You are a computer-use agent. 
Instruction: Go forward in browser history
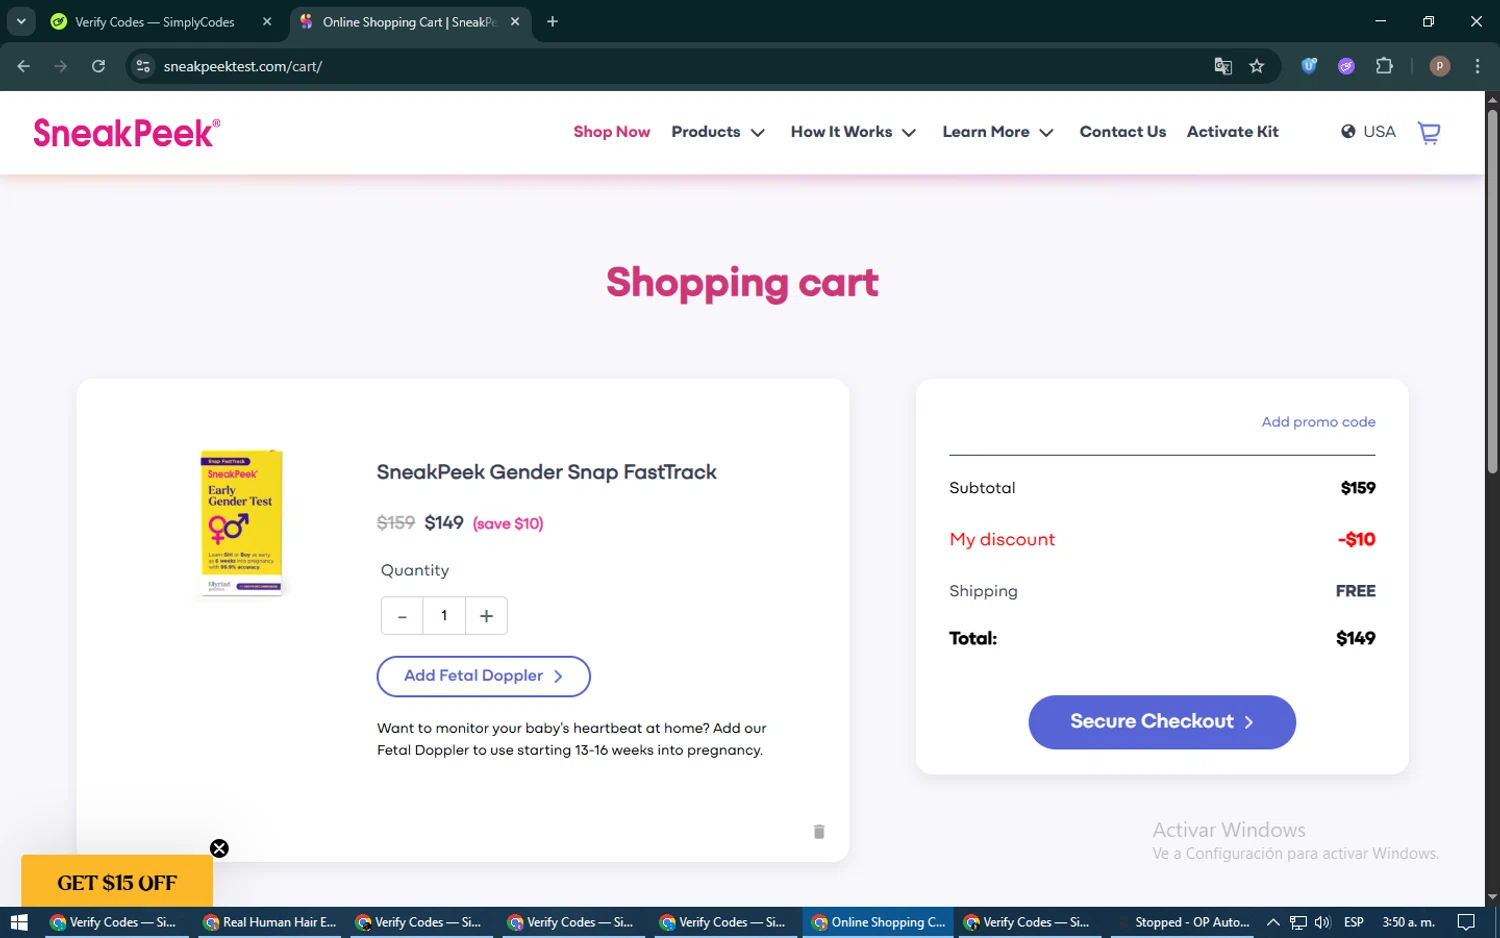tap(61, 66)
